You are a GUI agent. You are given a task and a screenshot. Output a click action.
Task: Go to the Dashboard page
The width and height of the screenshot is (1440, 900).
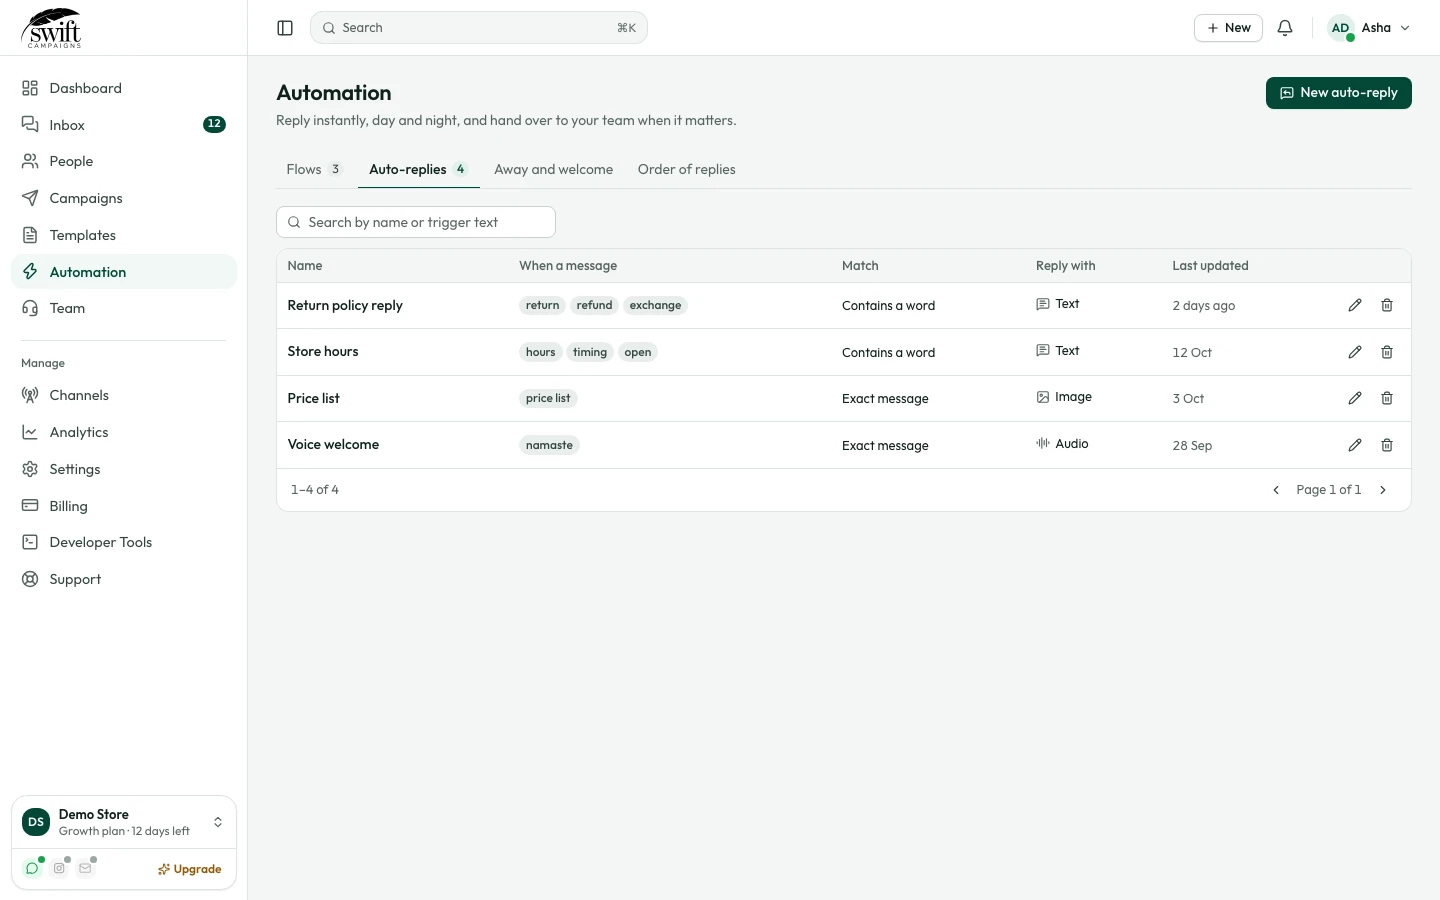tap(124, 88)
